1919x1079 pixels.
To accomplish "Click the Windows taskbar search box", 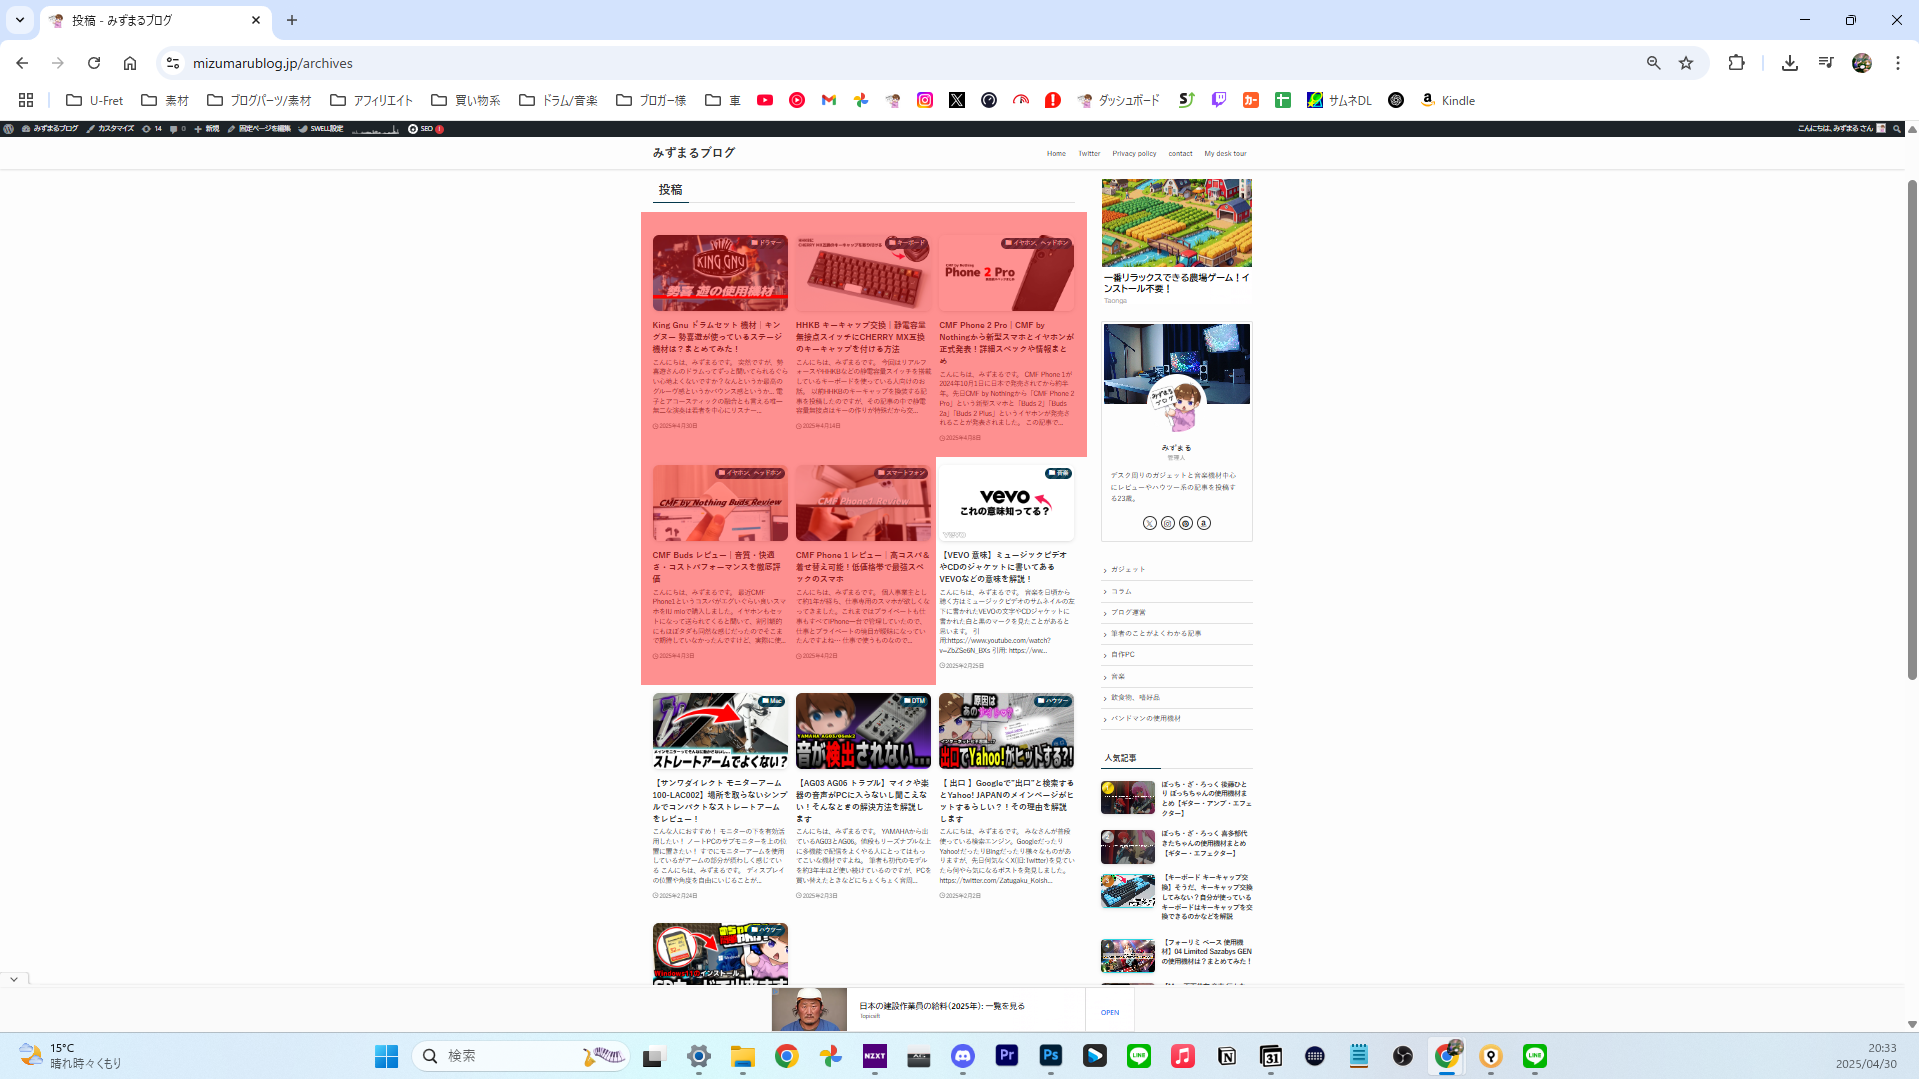I will [521, 1056].
